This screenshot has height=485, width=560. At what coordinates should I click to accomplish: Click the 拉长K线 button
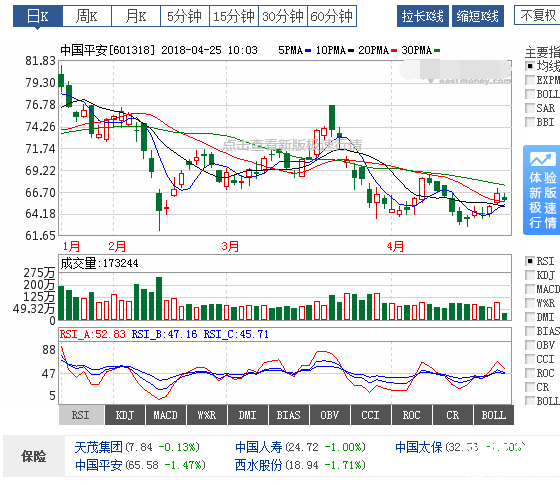(423, 16)
